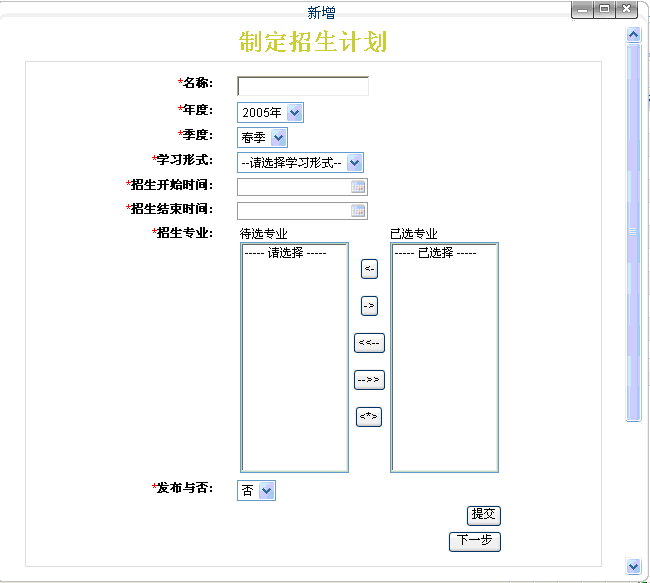
Task: Click the 制定招生计划 heading text
Action: (313, 42)
